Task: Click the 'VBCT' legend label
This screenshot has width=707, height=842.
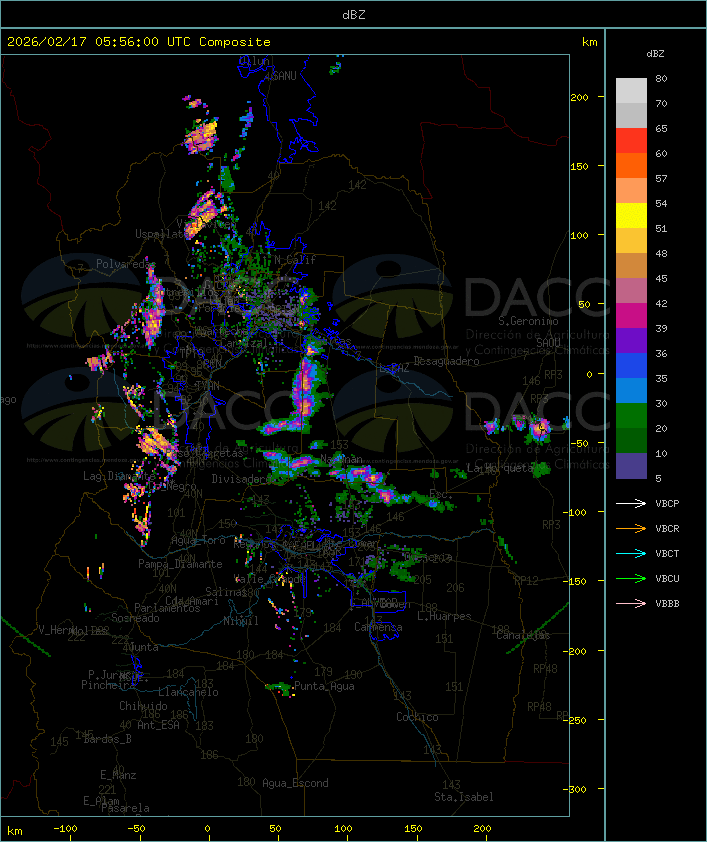Action: click(x=667, y=554)
